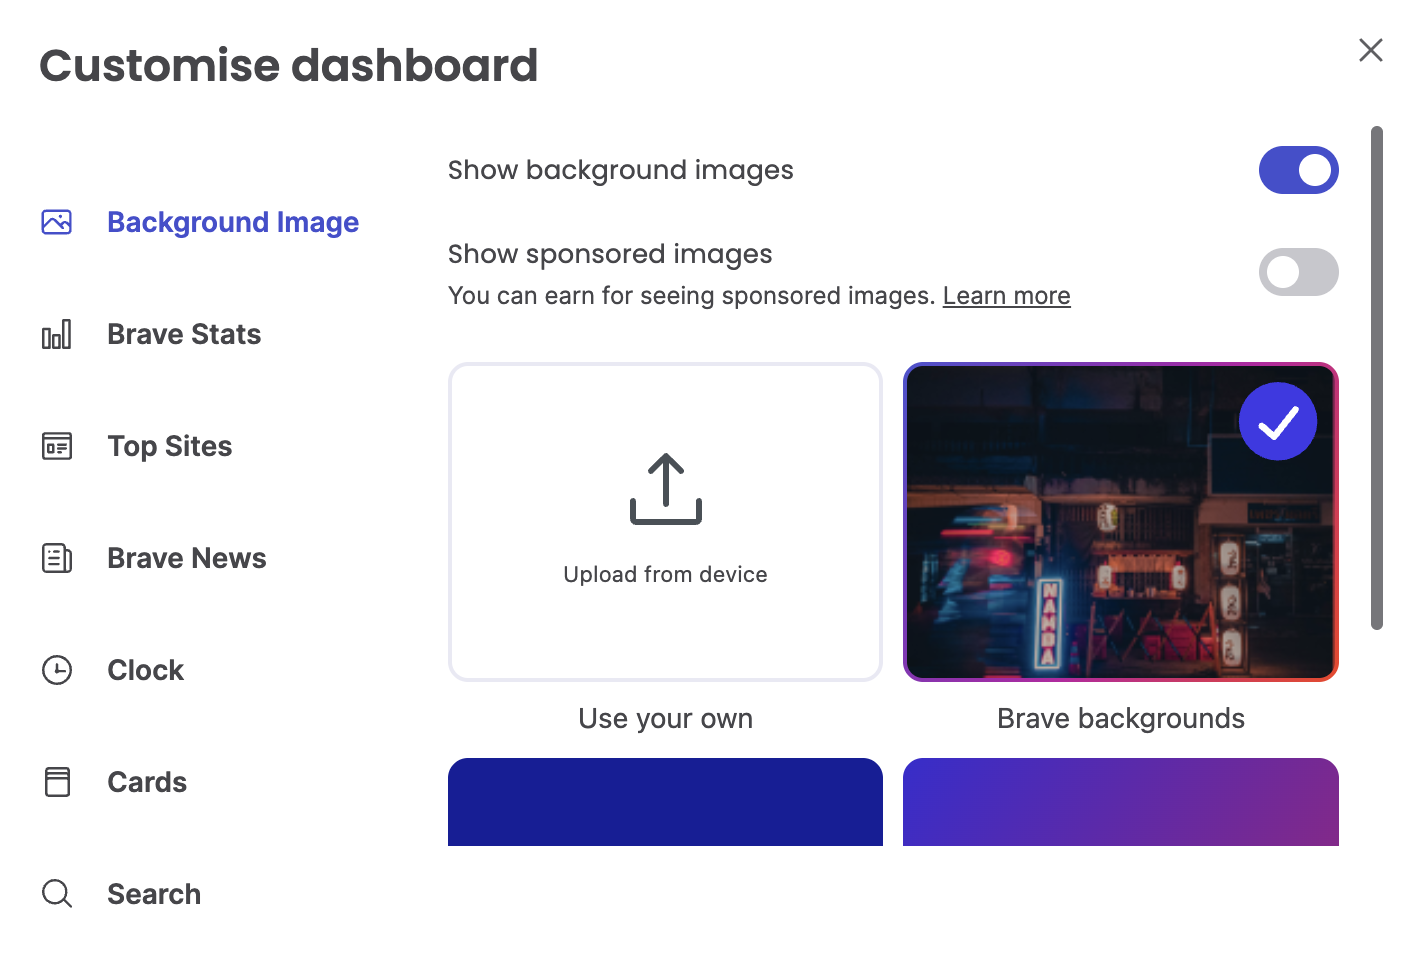Click the Top Sites browser icon
This screenshot has height=978, width=1422.
pyautogui.click(x=57, y=446)
